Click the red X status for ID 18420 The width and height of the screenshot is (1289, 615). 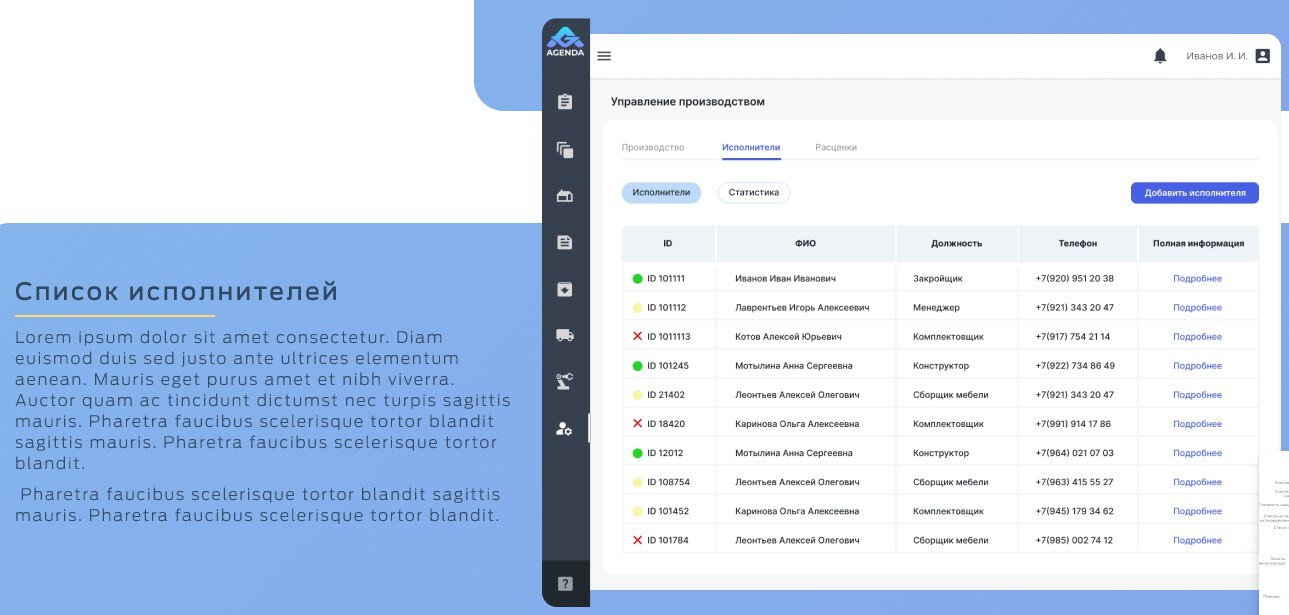[638, 424]
